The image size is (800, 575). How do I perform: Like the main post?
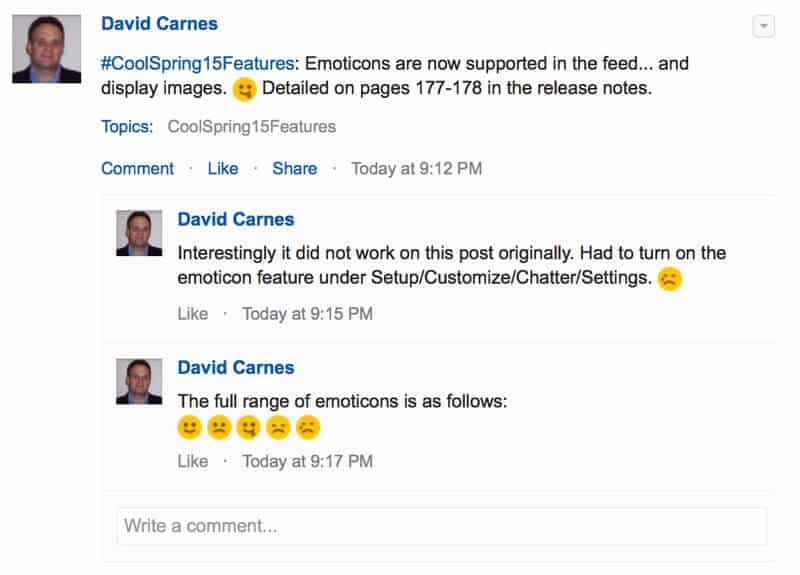pyautogui.click(x=223, y=168)
